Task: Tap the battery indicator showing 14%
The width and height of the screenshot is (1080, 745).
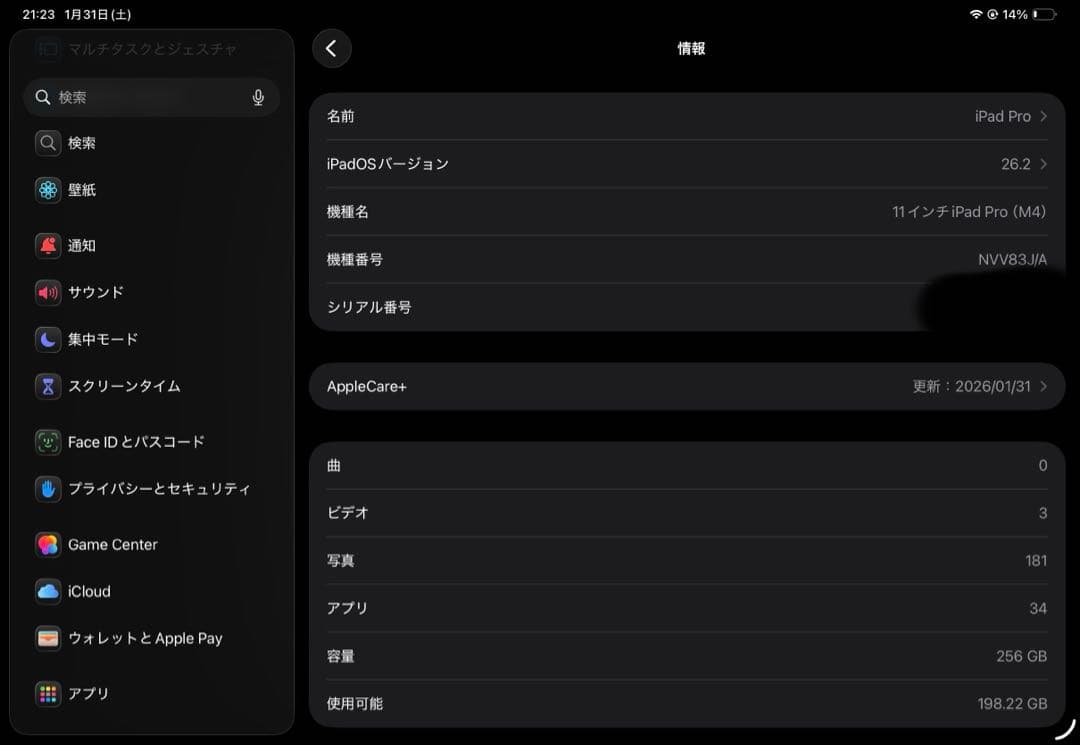Action: point(1035,14)
